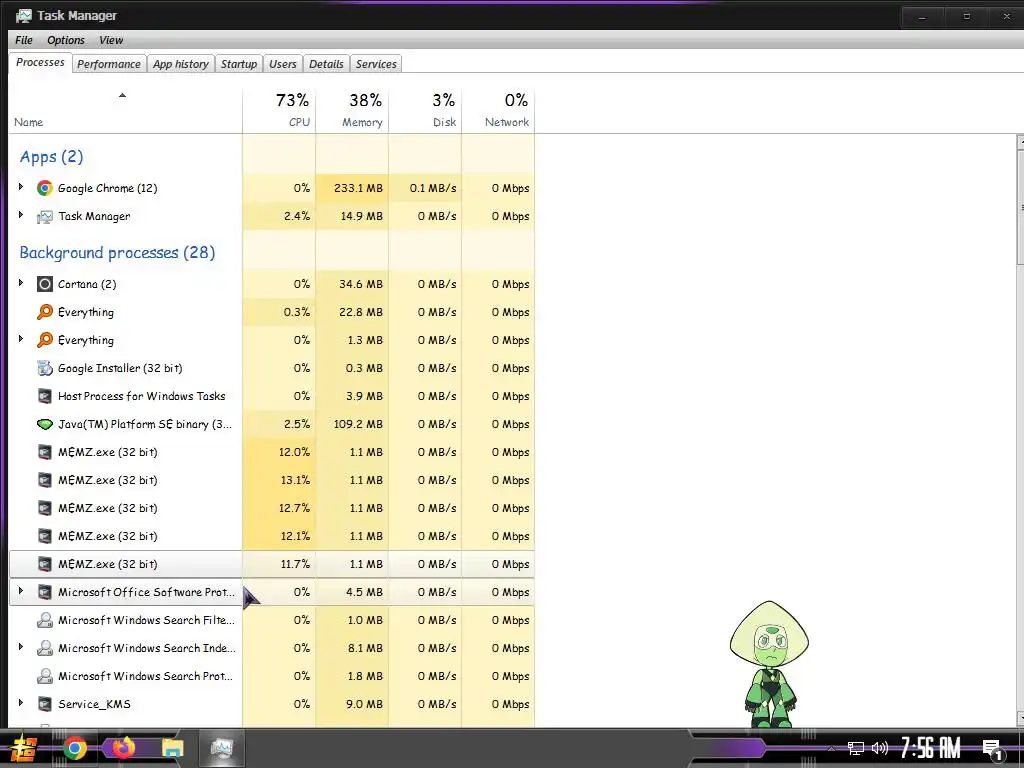Click the Host Process for Windows Tasks icon
This screenshot has width=1024, height=768.
(44, 396)
